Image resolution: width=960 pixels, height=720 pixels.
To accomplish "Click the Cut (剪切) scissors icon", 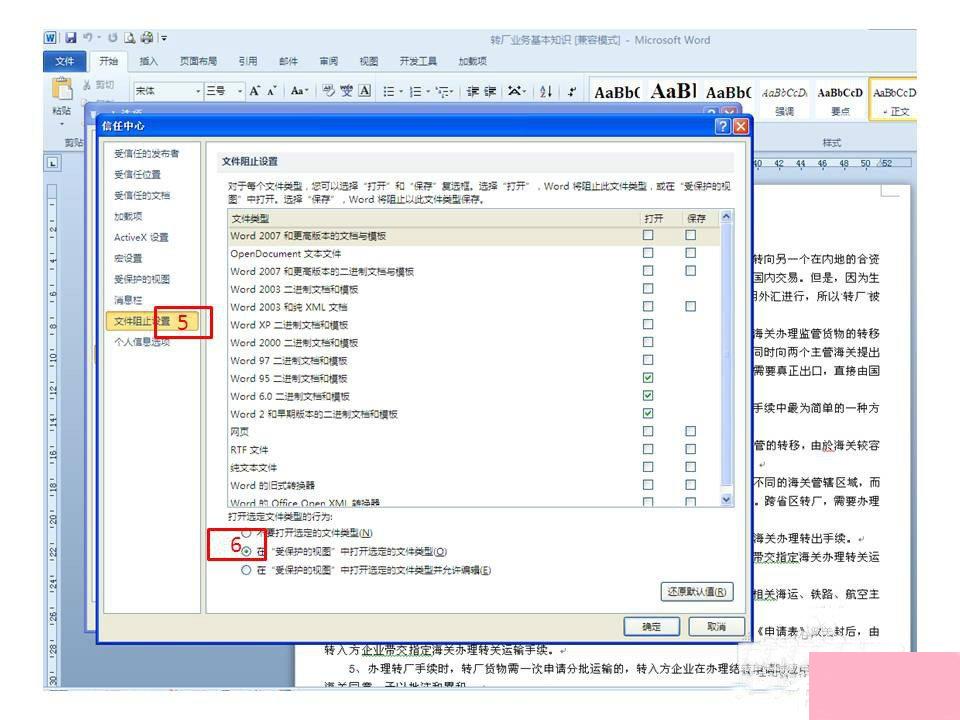I will point(87,85).
